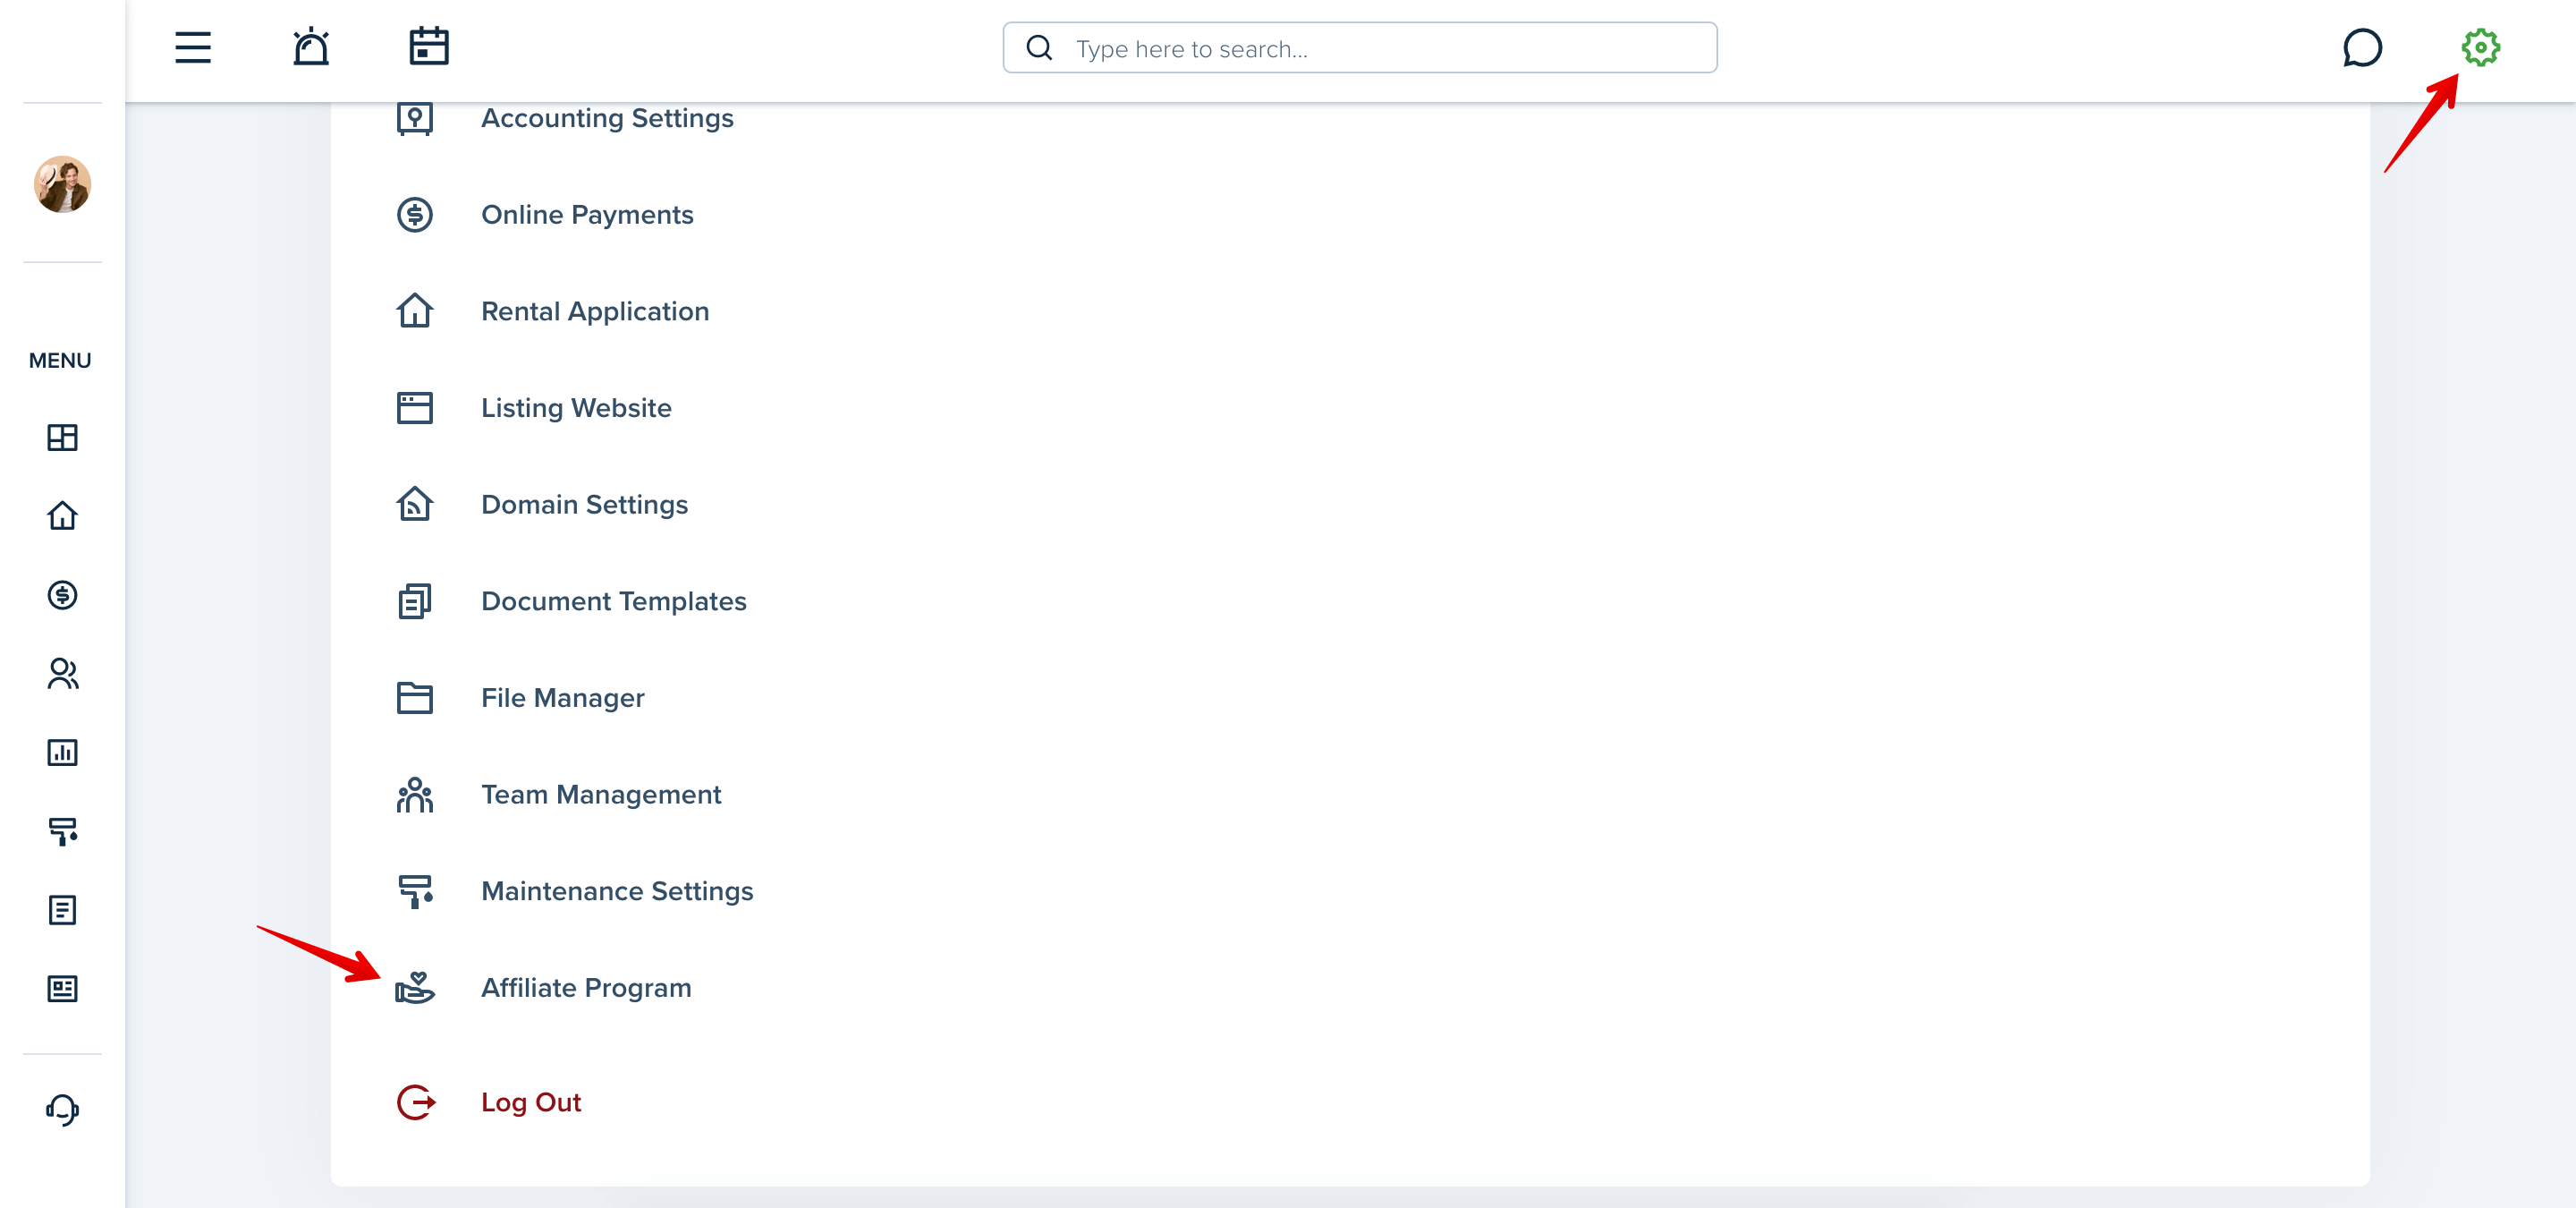Click the red Log Out arrow icon
This screenshot has width=2576, height=1208.
(x=416, y=1102)
